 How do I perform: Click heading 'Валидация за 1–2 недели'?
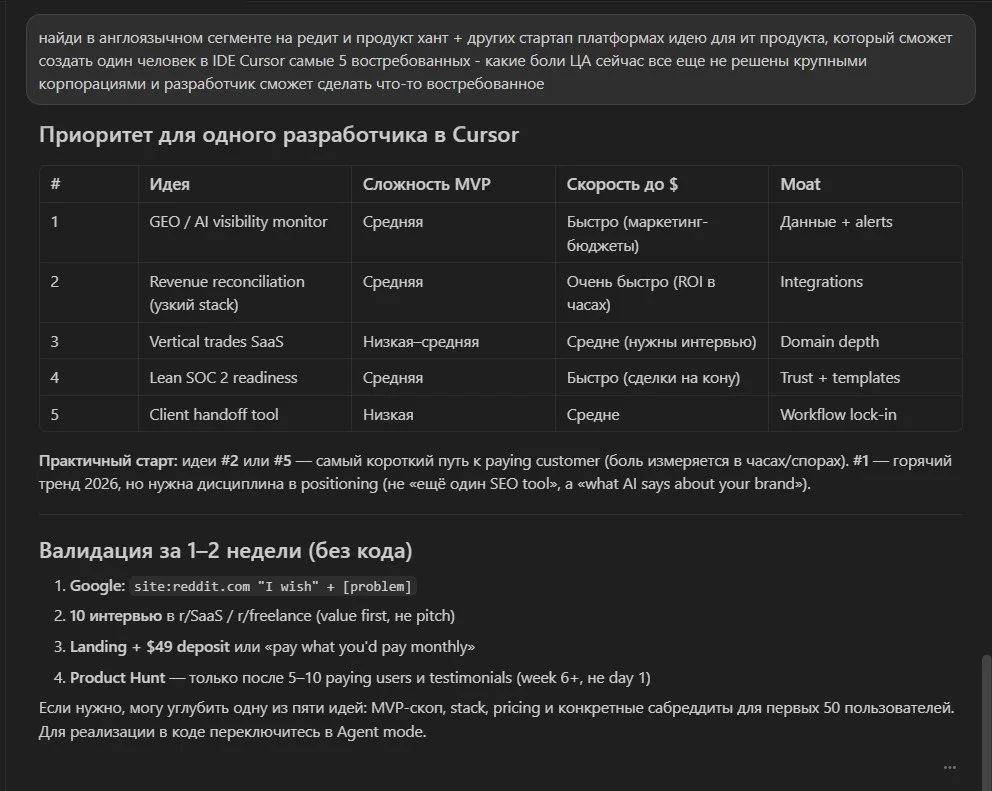click(226, 551)
